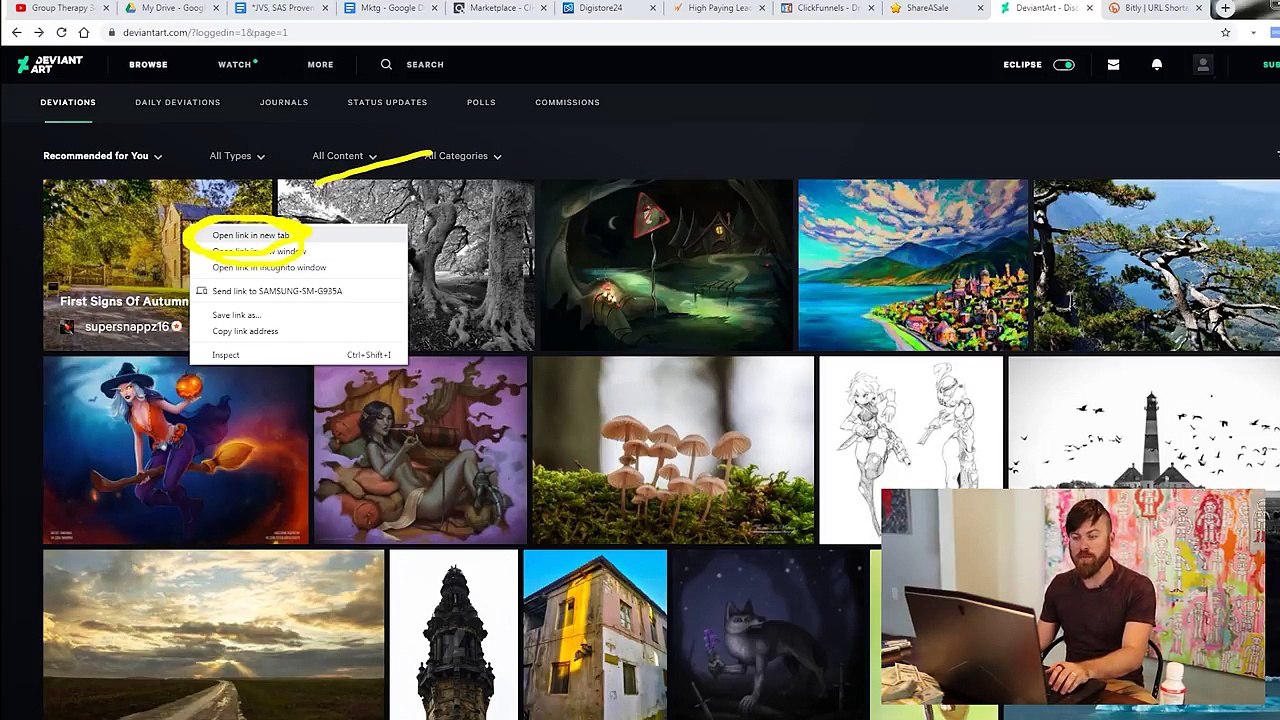Image resolution: width=1280 pixels, height=720 pixels.
Task: Open the user profile avatar icon
Action: click(x=1203, y=64)
